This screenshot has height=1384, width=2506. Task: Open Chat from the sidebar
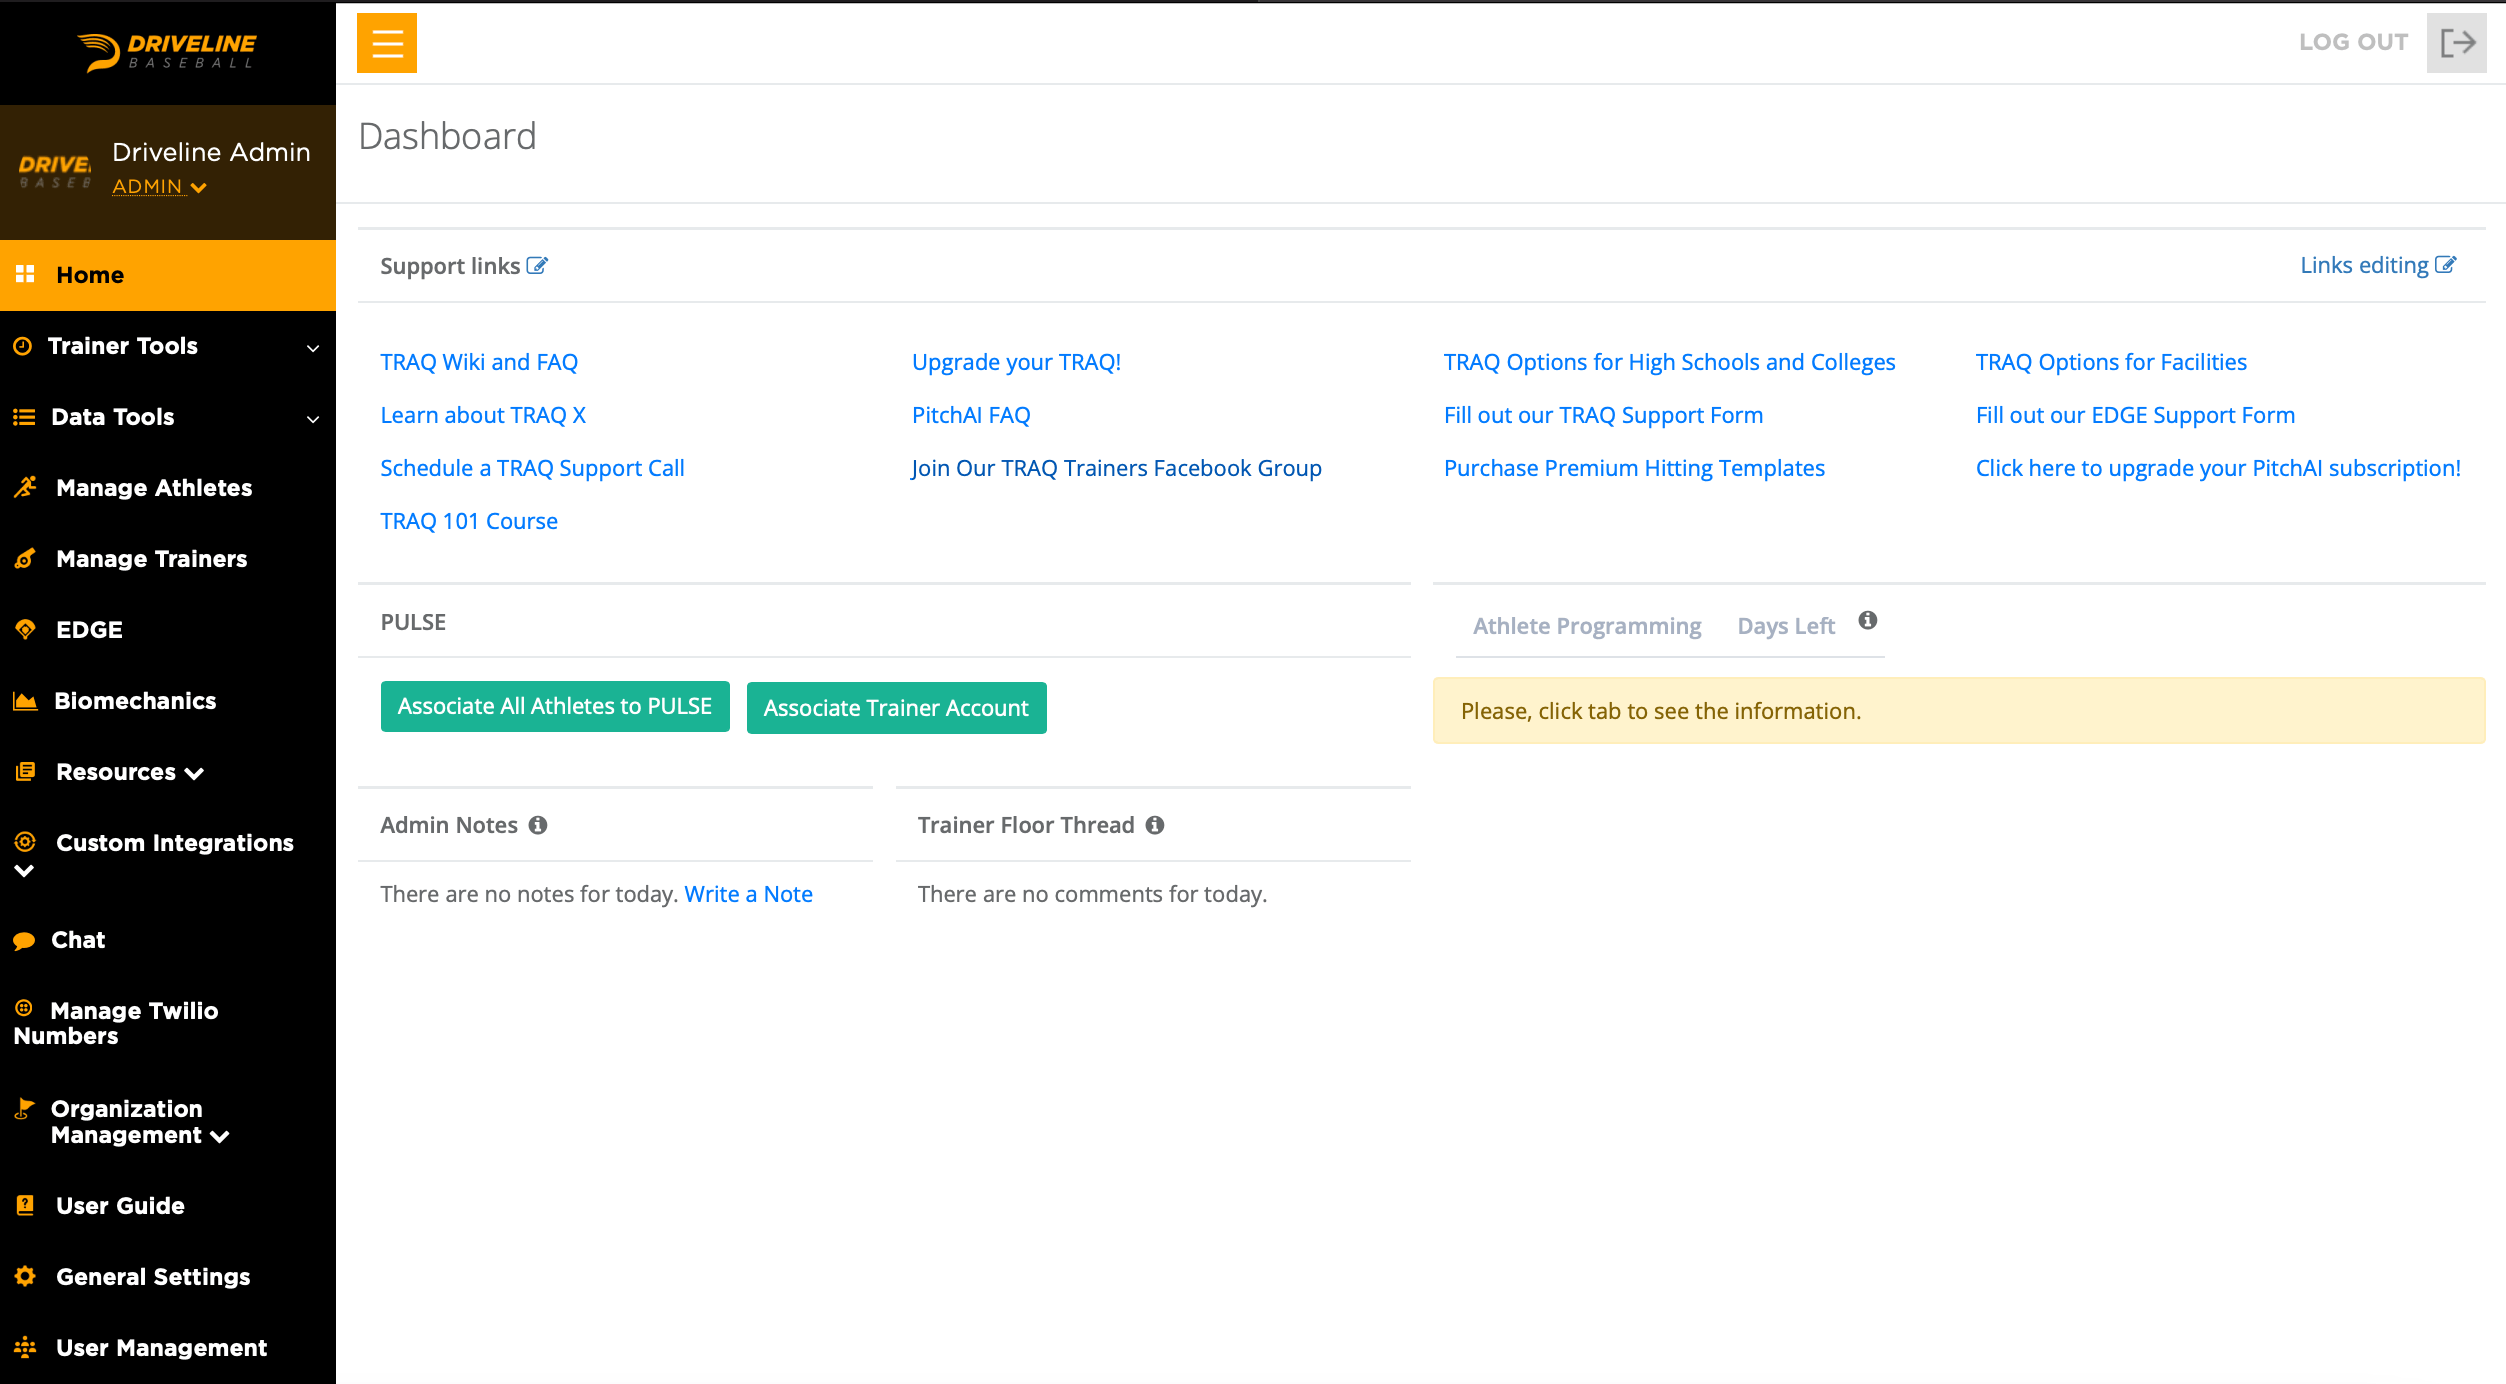point(168,939)
